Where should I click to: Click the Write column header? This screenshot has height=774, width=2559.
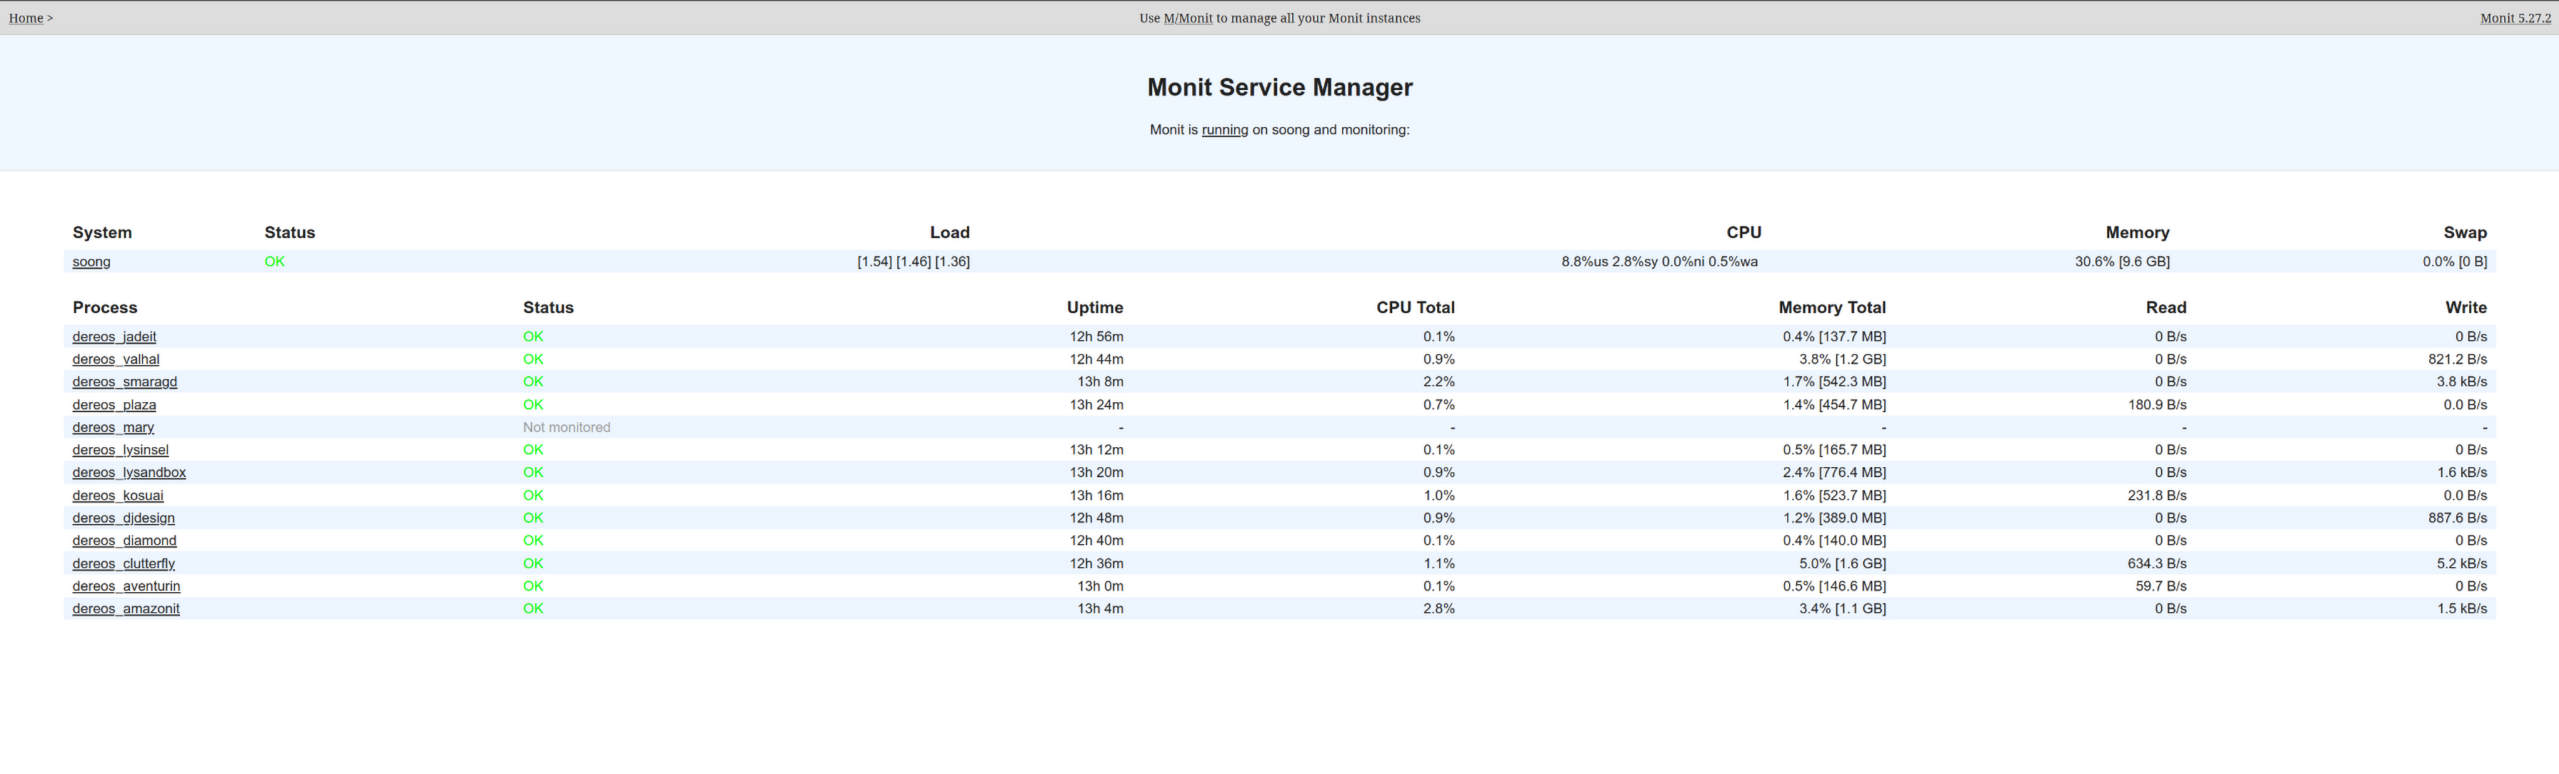[x=2466, y=307]
